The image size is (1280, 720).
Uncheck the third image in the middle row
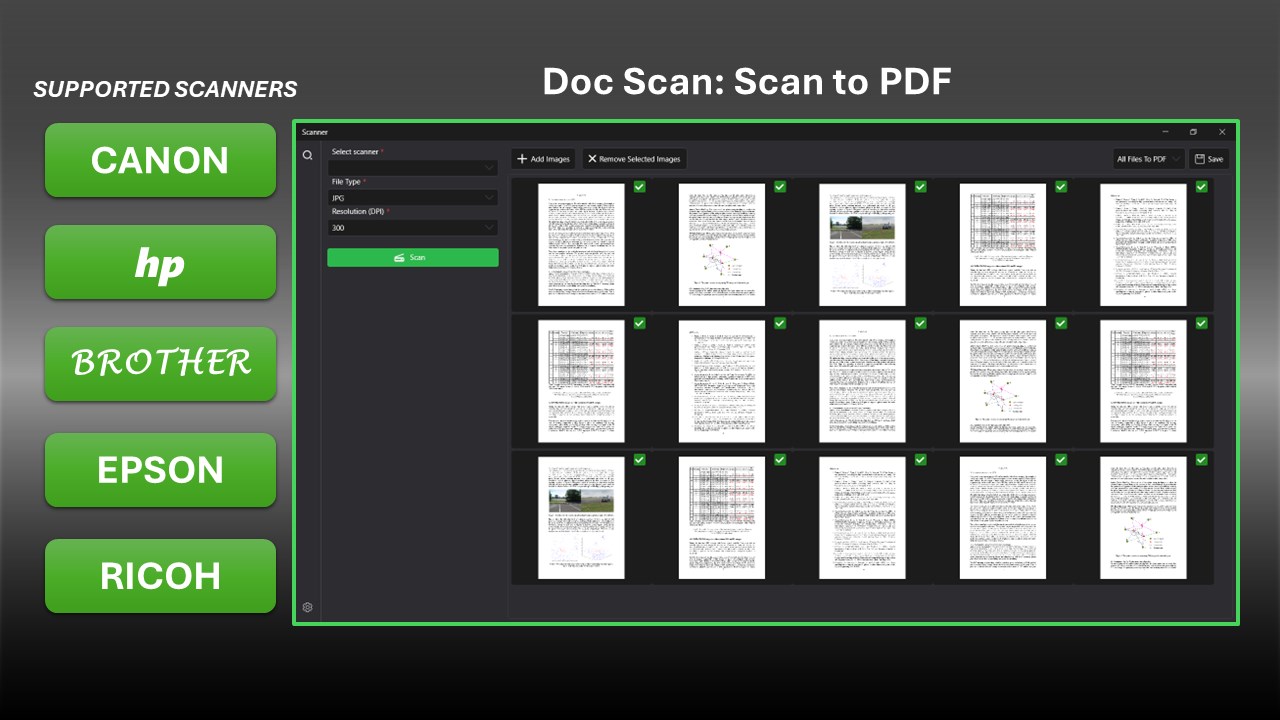pos(920,323)
